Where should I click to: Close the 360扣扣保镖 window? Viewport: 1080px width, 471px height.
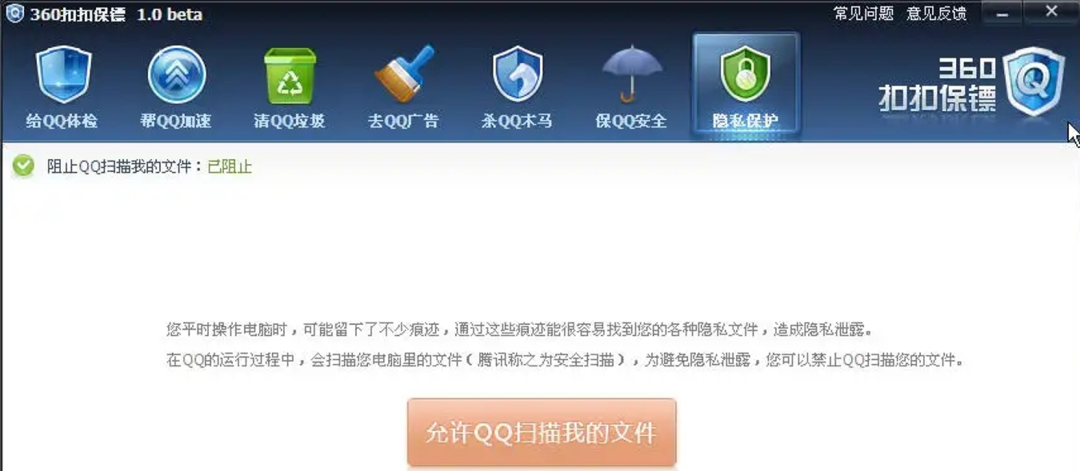coord(1051,12)
